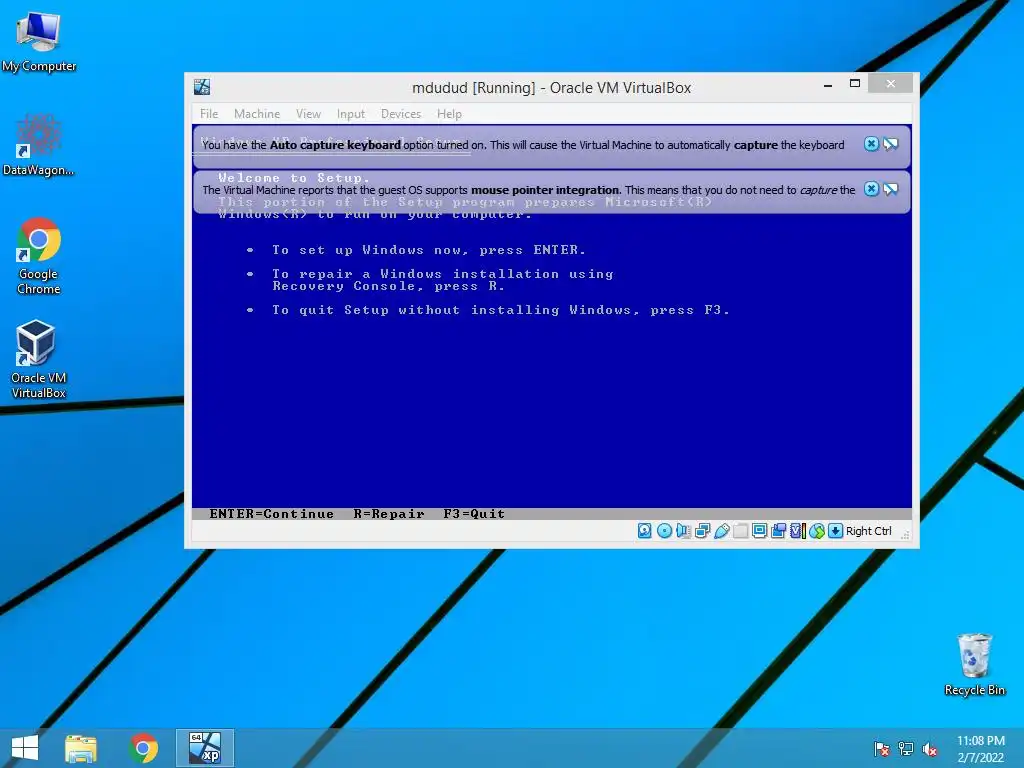Minimize the VirtualBox VM window

click(x=827, y=84)
